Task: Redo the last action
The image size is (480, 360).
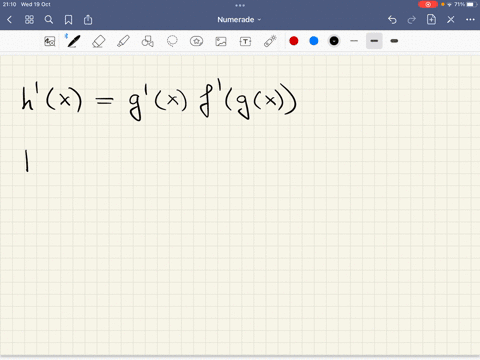Action: (412, 20)
